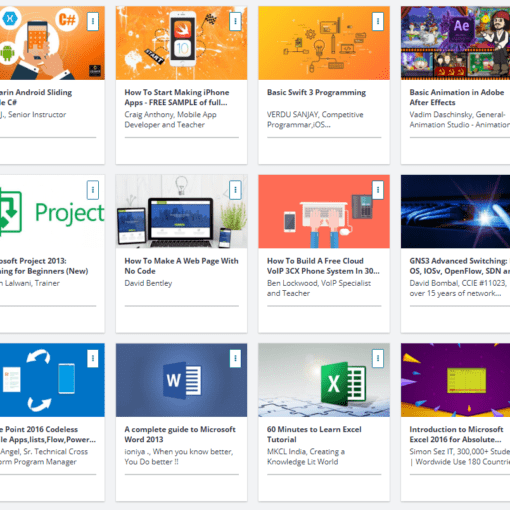Open 'Basic Swift 3 Programming' course title

click(316, 92)
